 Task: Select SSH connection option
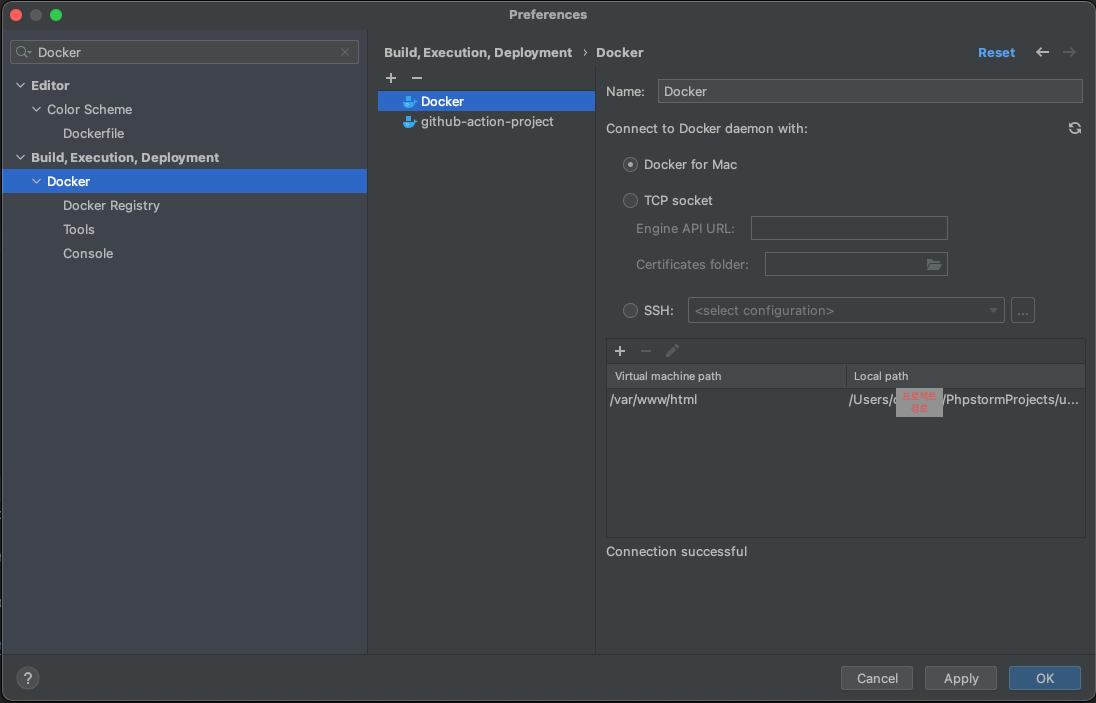click(x=630, y=310)
